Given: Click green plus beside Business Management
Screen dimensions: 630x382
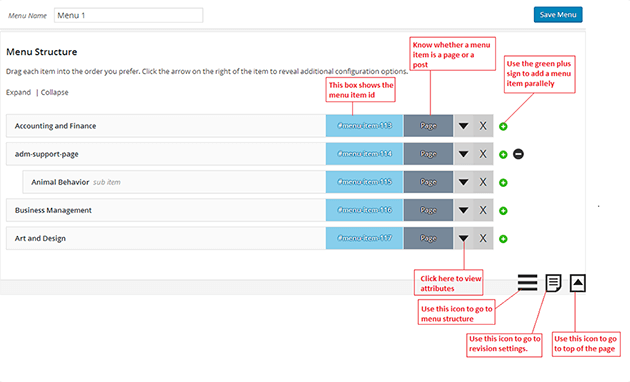Looking at the screenshot, I should 503,211.
